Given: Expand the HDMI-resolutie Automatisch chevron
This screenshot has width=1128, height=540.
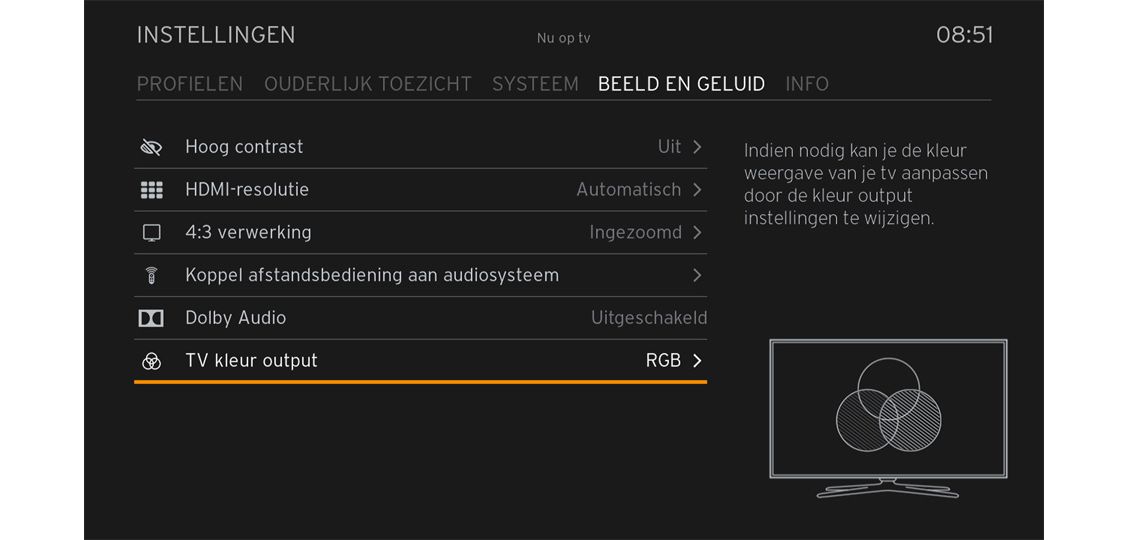Looking at the screenshot, I should pyautogui.click(x=697, y=190).
